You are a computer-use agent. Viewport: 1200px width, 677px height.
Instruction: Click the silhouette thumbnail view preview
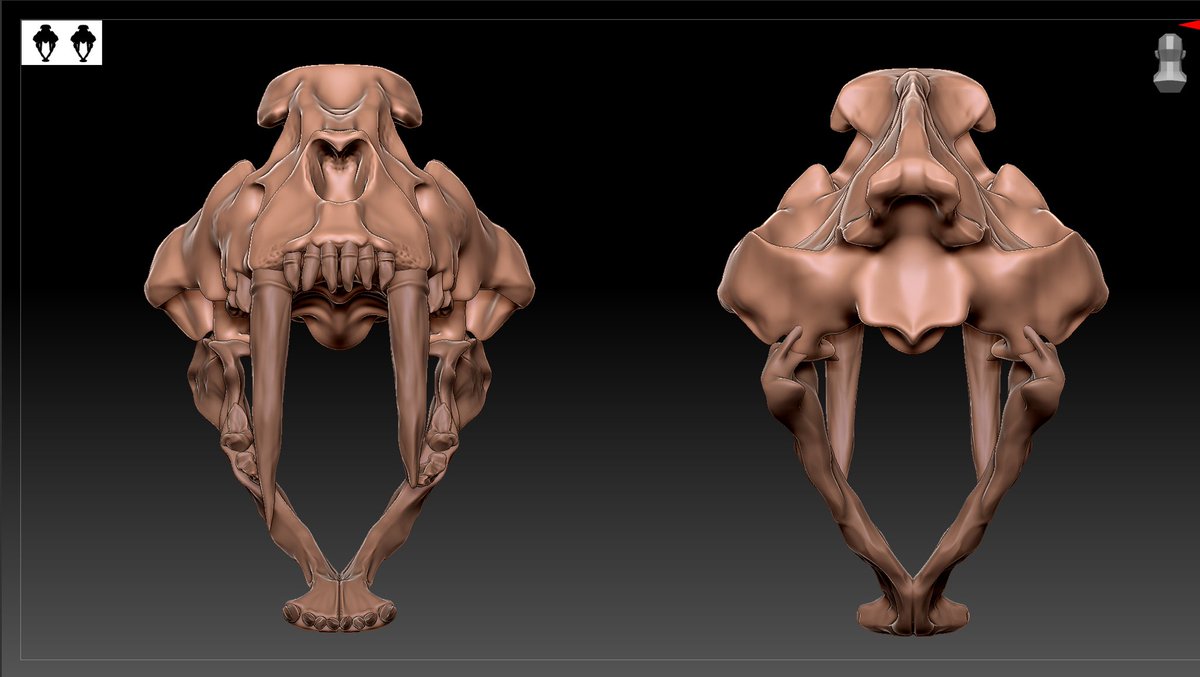point(62,43)
